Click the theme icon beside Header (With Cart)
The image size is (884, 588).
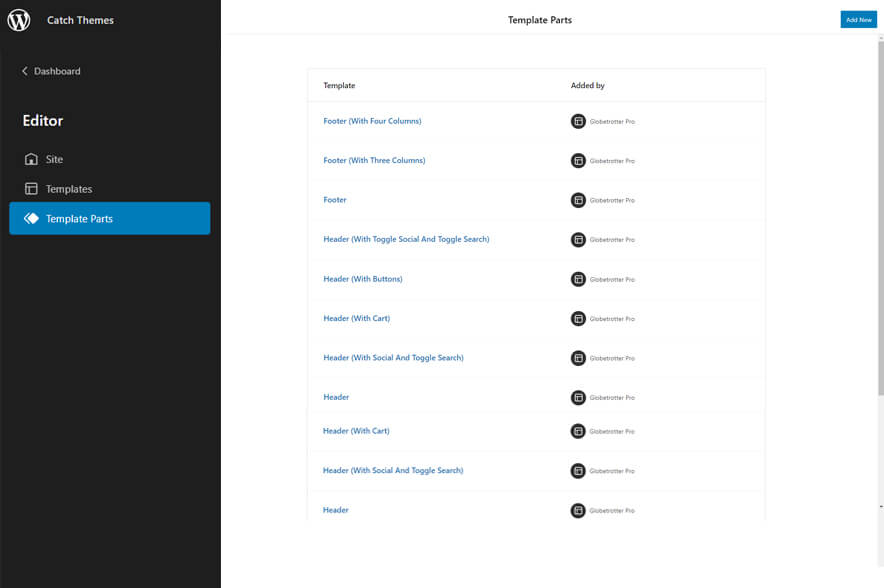[578, 318]
